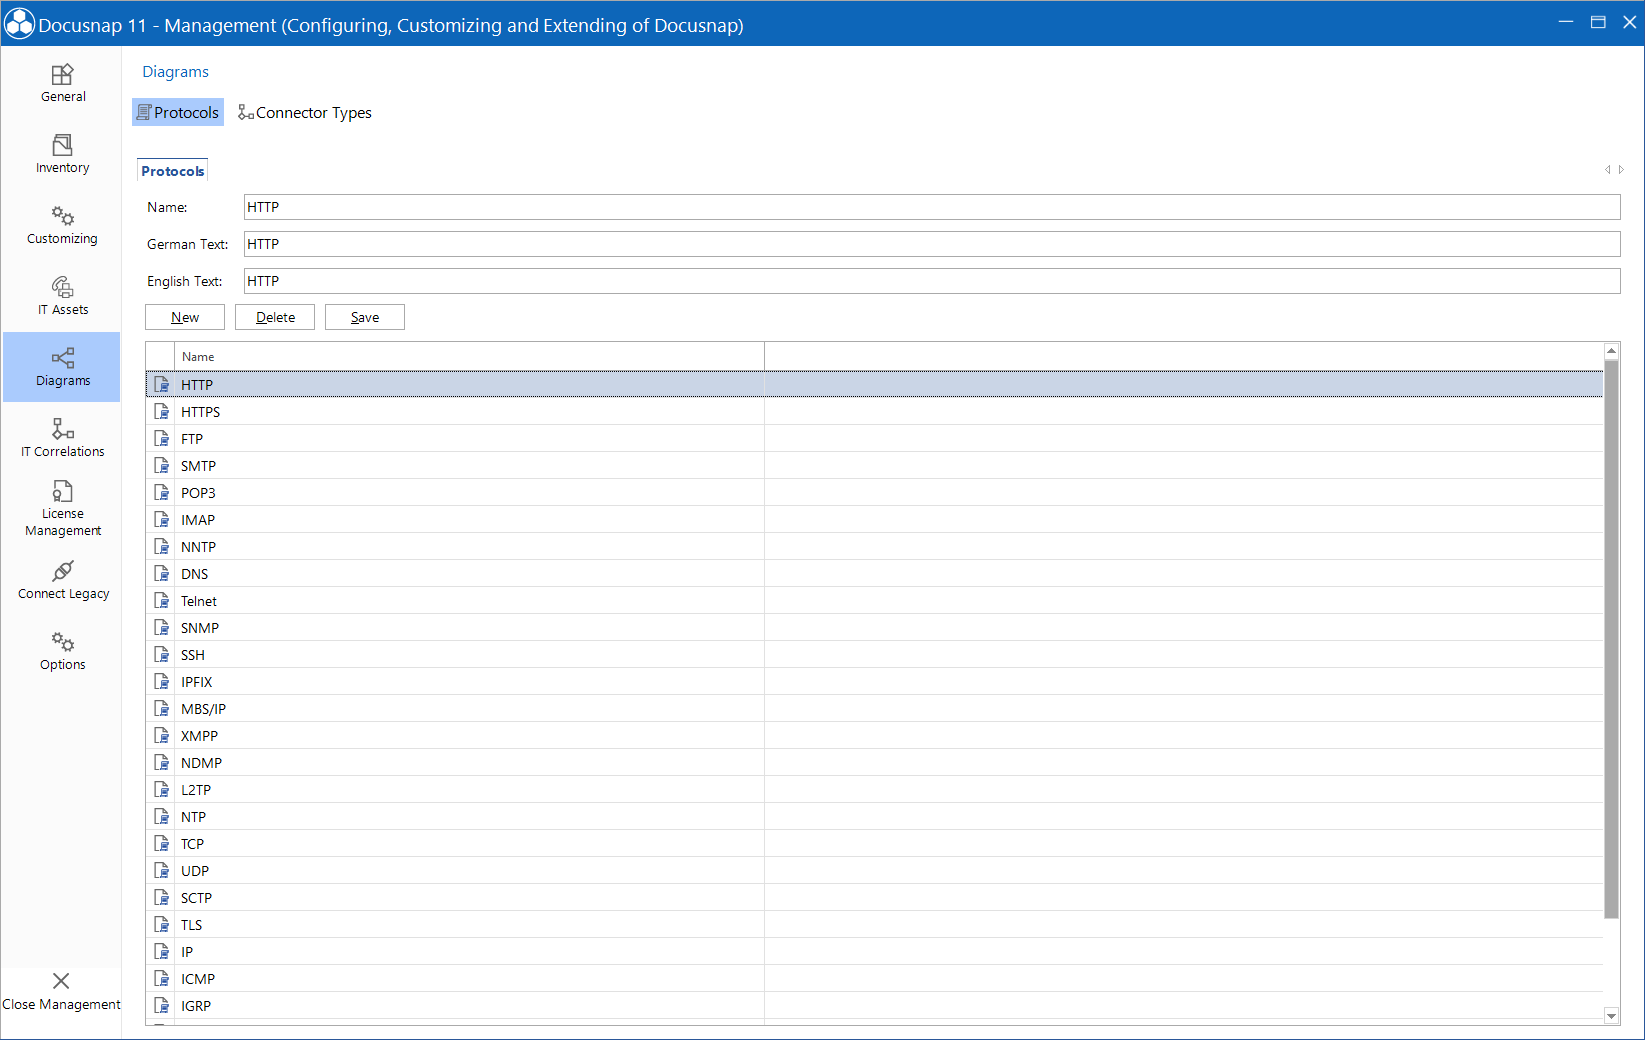Open the IT Correlations section
This screenshot has height=1040, width=1645.
62,437
